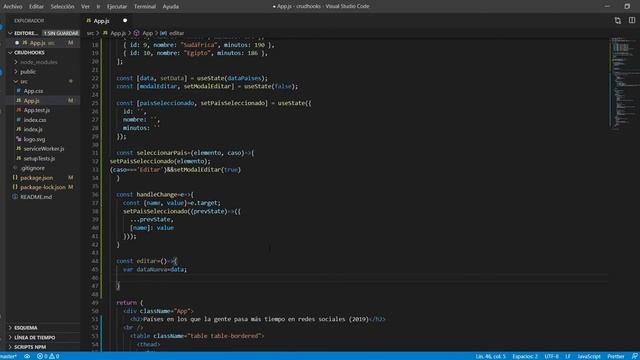Click the src breadcrumb segment
This screenshot has width=640, height=360.
[x=90, y=33]
